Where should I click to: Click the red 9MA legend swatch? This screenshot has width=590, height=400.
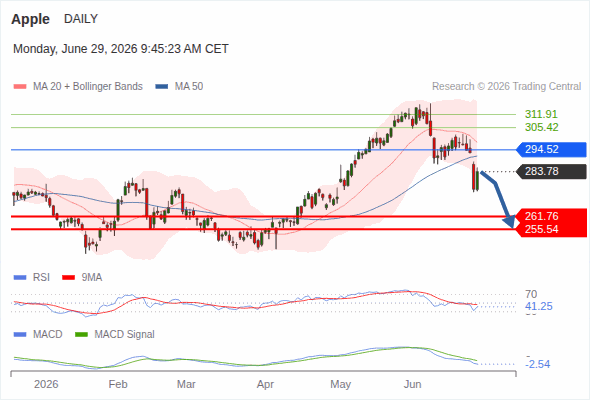pyautogui.click(x=68, y=278)
